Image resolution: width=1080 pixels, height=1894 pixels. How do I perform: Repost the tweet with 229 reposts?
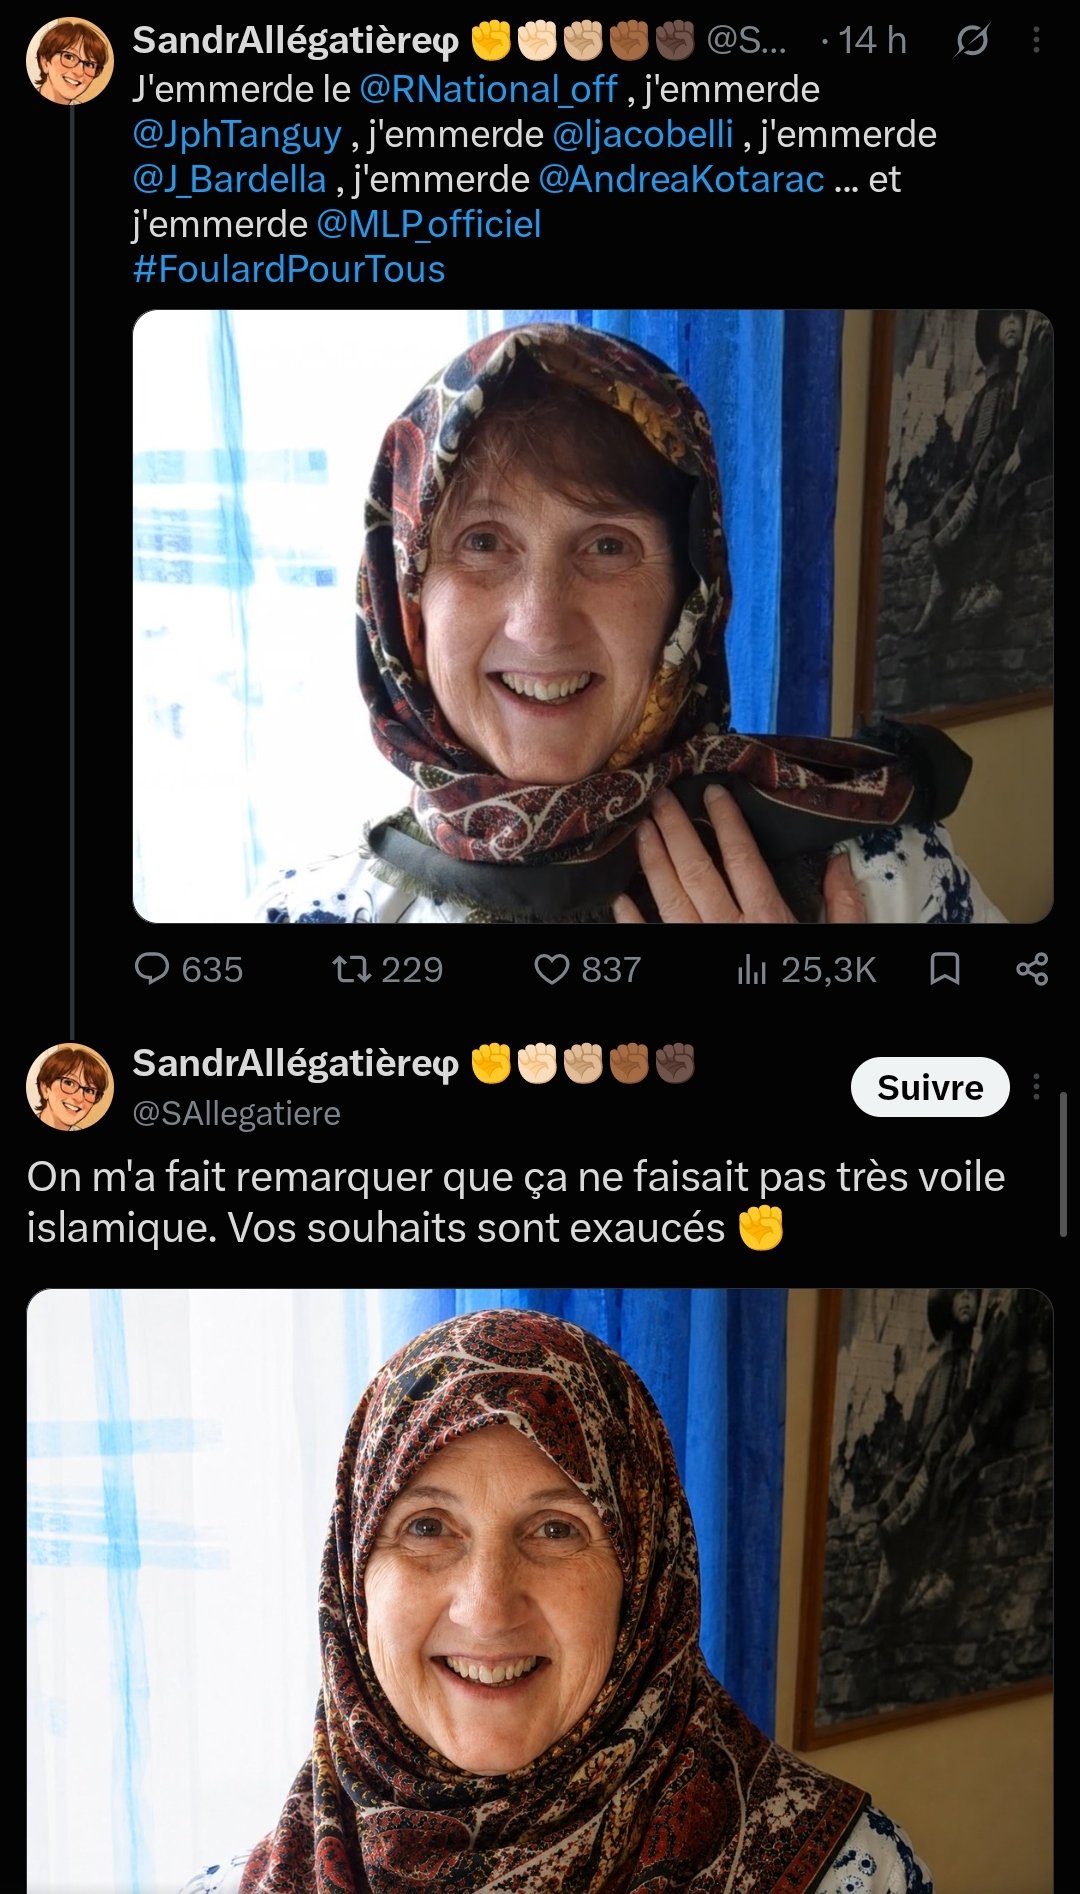coord(352,969)
